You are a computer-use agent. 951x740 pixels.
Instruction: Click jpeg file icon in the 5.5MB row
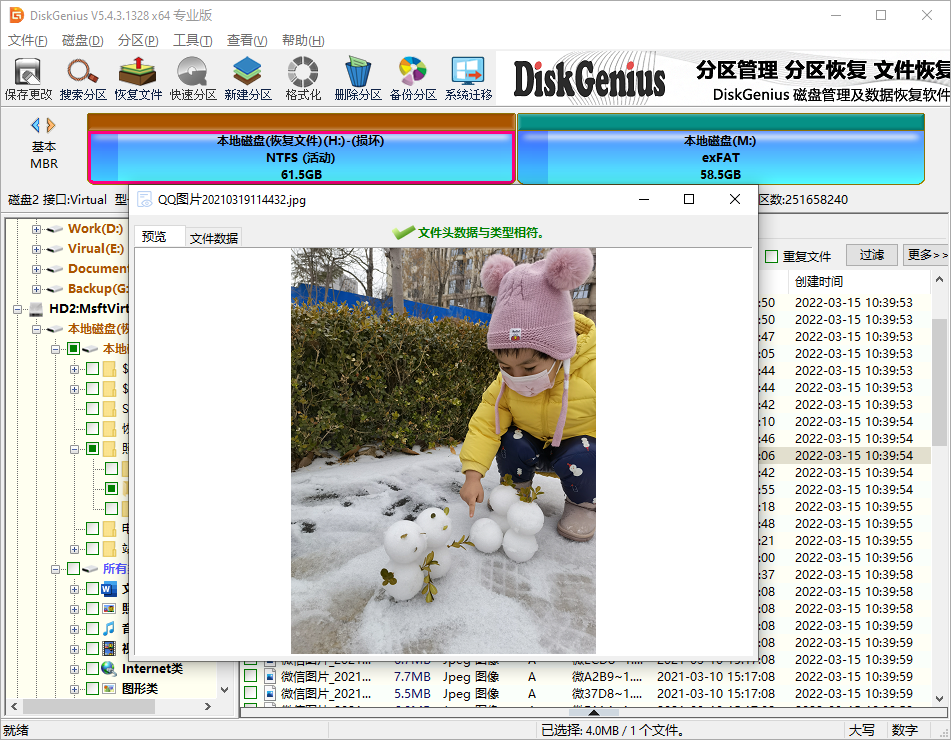[270, 693]
